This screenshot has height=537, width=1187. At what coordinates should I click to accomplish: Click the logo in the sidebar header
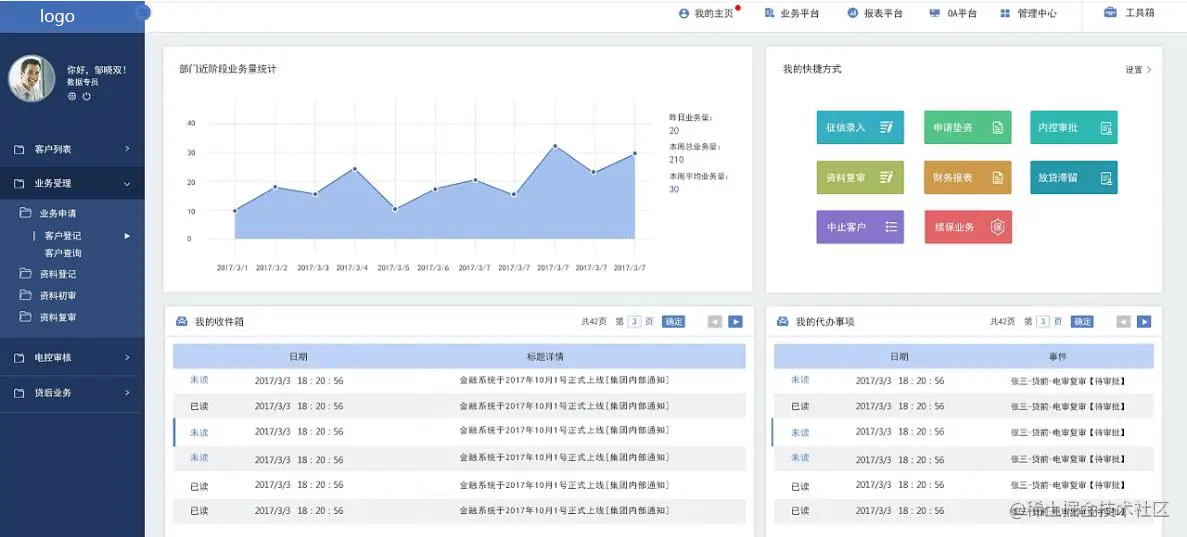58,16
